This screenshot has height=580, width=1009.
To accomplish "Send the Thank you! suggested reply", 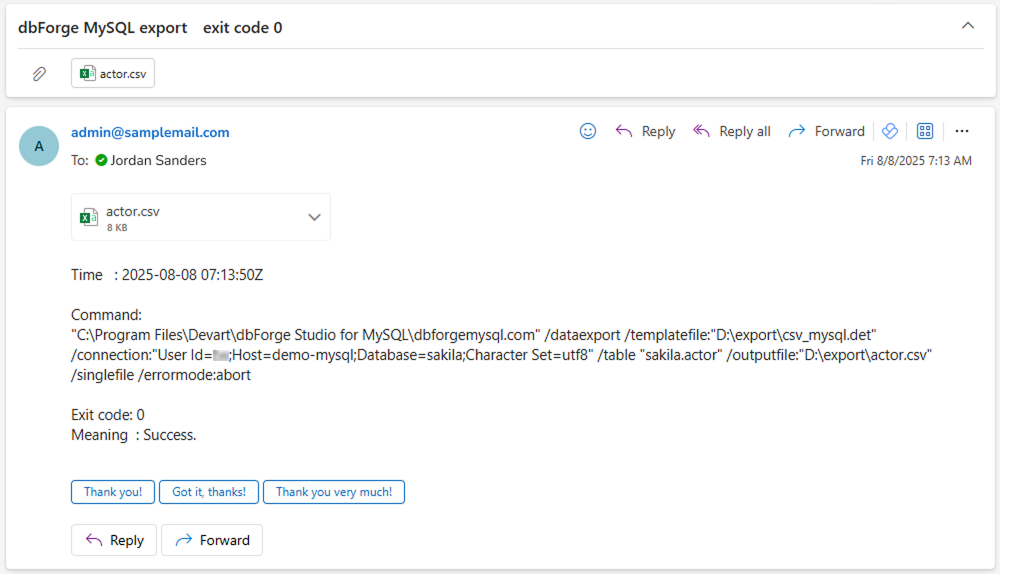I will click(x=112, y=491).
